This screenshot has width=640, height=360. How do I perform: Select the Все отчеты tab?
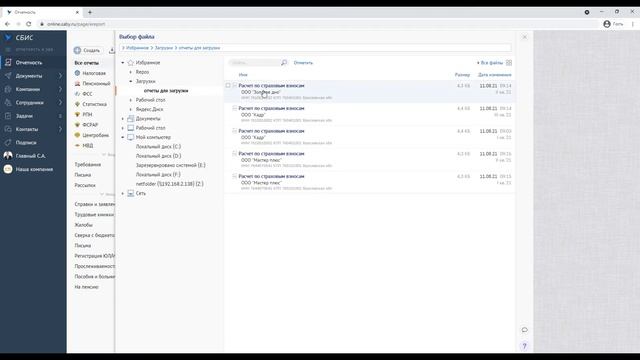click(87, 63)
